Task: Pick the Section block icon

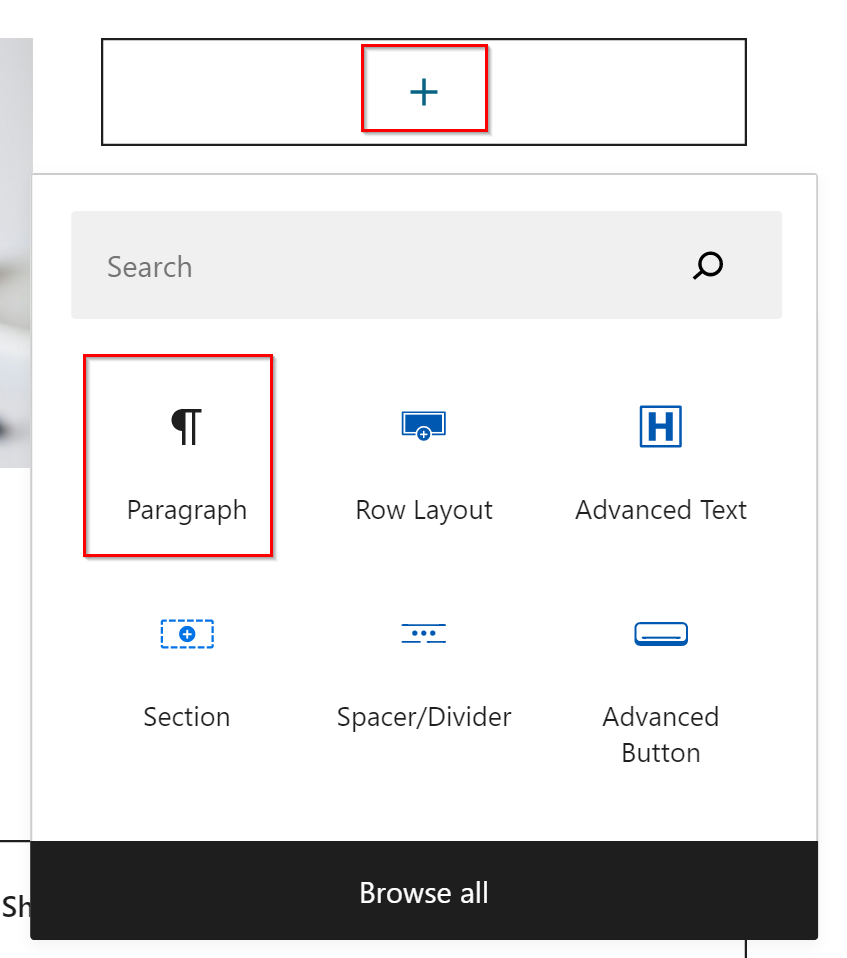Action: tap(187, 634)
